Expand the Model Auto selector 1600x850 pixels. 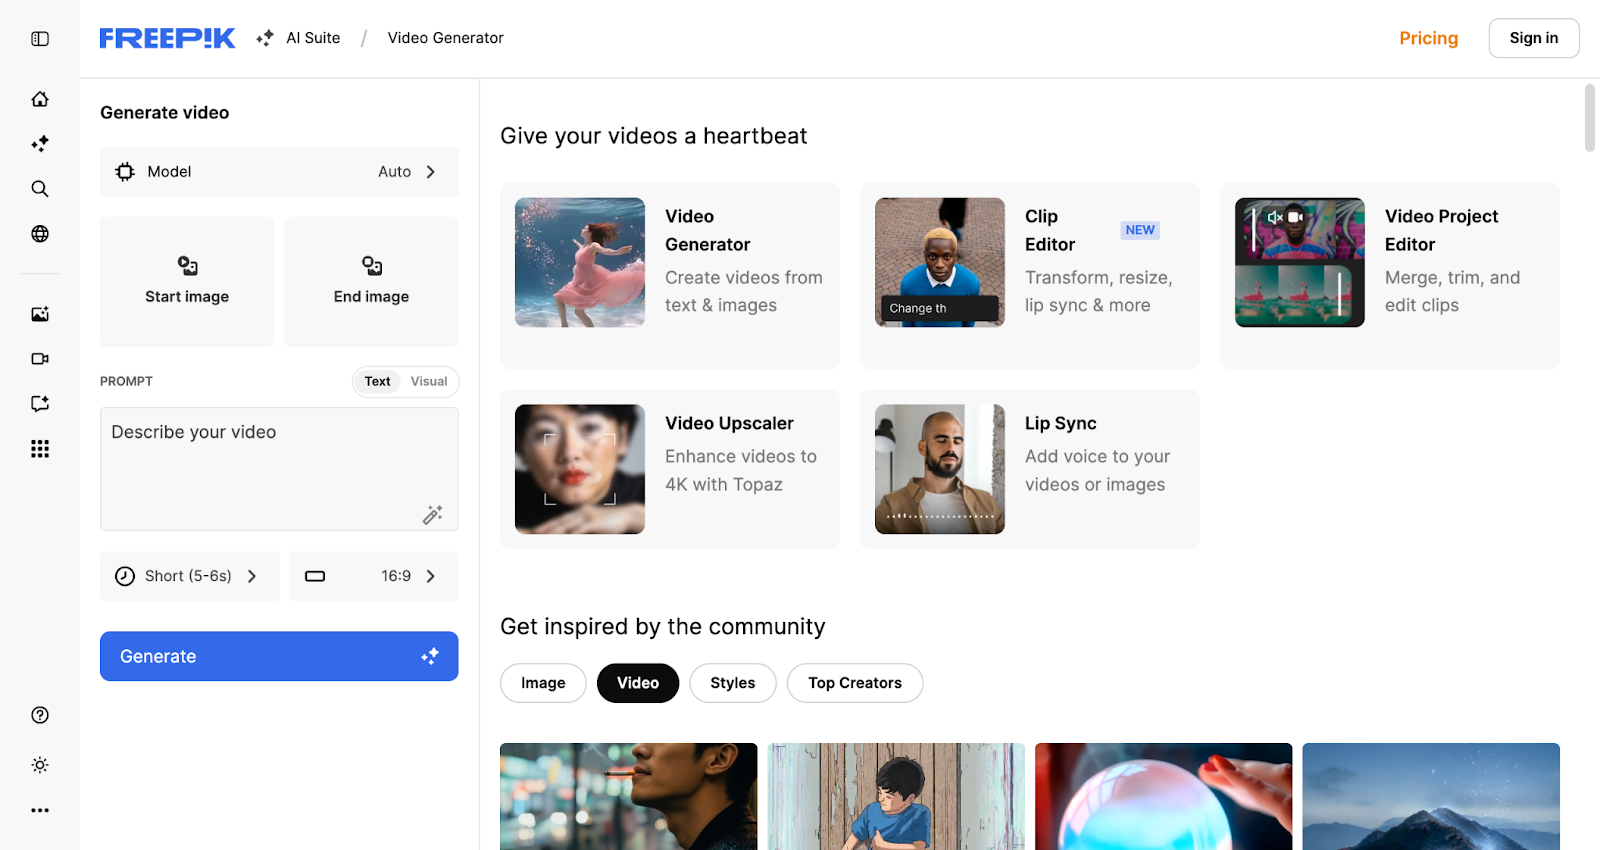point(279,172)
